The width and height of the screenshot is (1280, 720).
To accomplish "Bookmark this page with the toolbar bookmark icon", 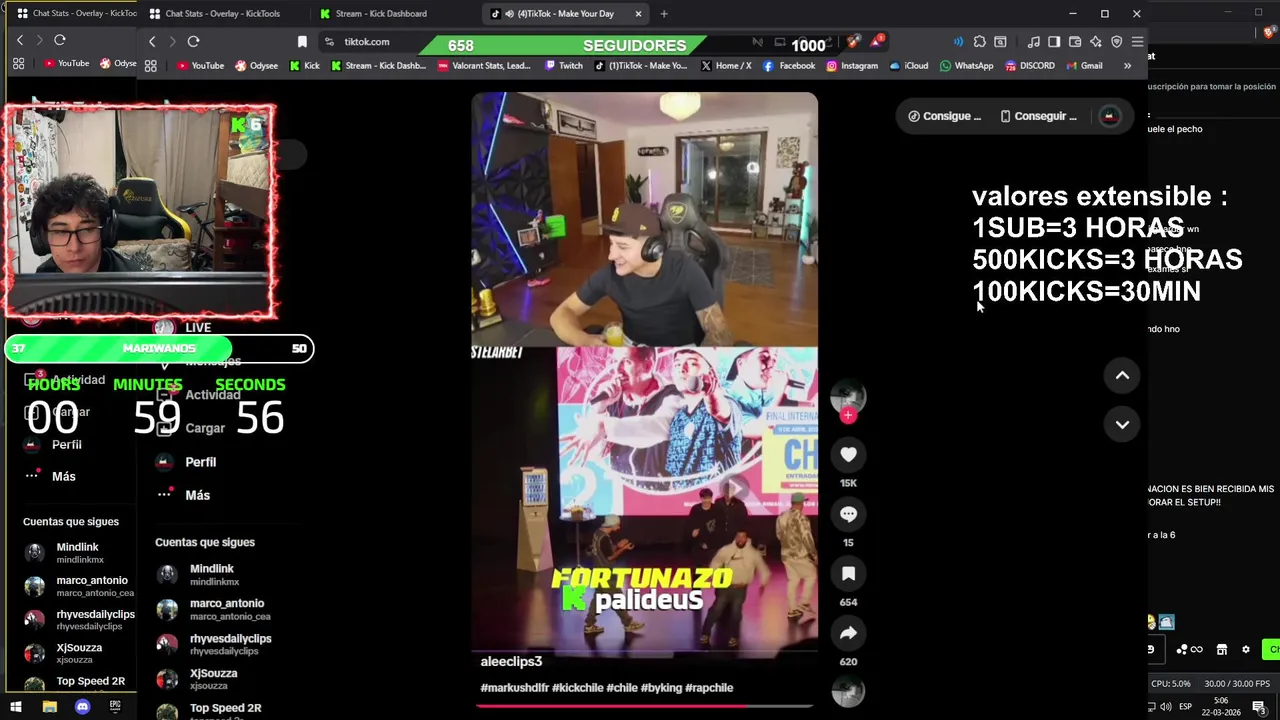I will pyautogui.click(x=302, y=42).
